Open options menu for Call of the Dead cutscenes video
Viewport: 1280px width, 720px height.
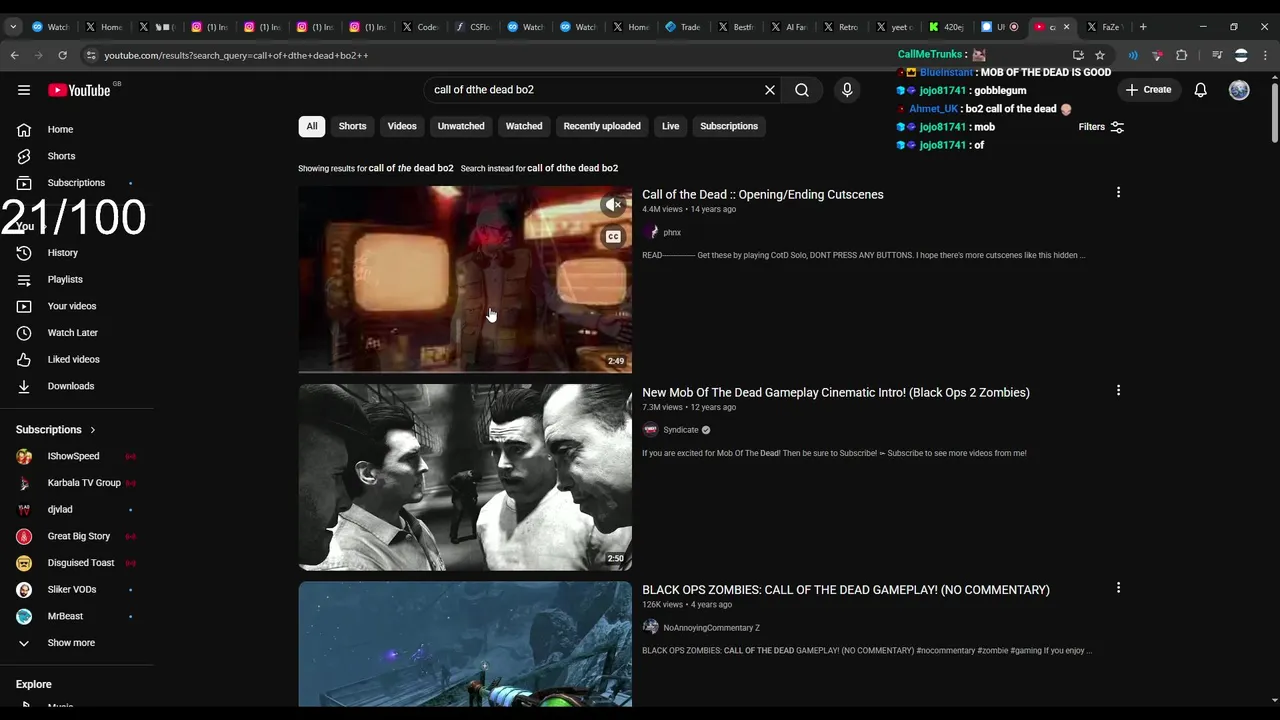click(1118, 192)
